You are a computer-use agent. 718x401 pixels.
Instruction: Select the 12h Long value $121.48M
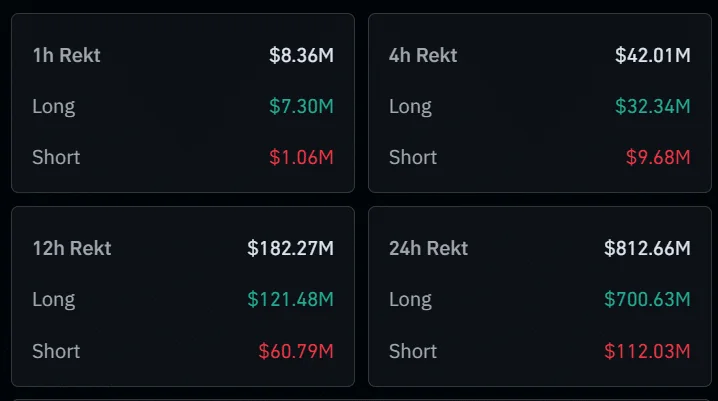[291, 299]
